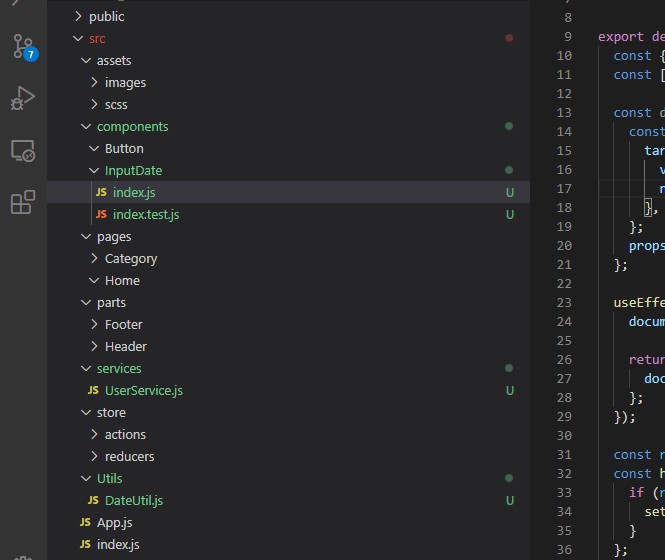Open App.js file
The width and height of the screenshot is (665, 560).
pyautogui.click(x=288, y=522)
